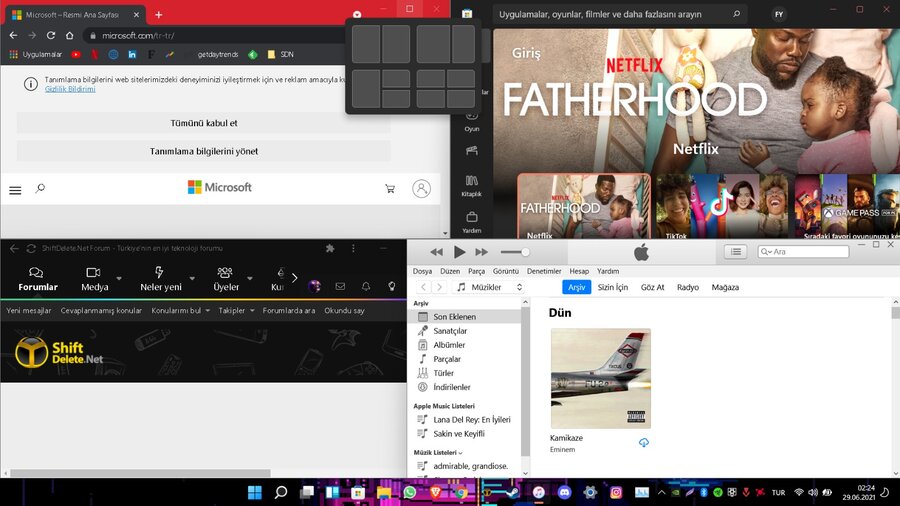Click the Tümünü kabul et button

tap(204, 123)
